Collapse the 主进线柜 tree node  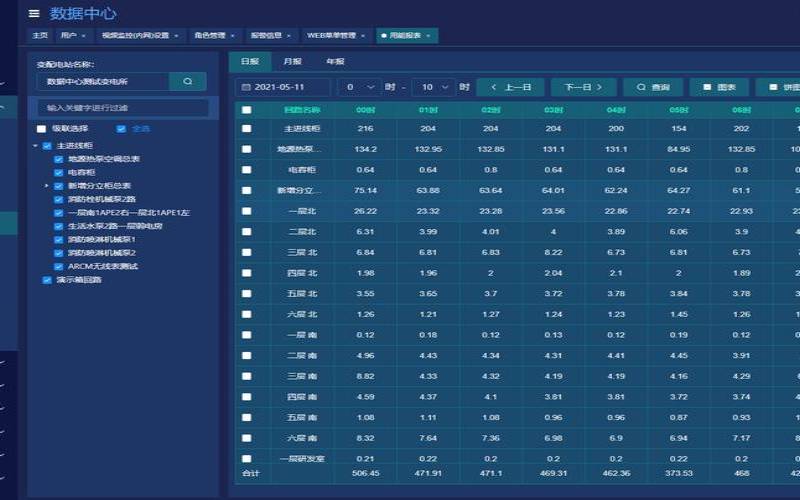point(36,146)
